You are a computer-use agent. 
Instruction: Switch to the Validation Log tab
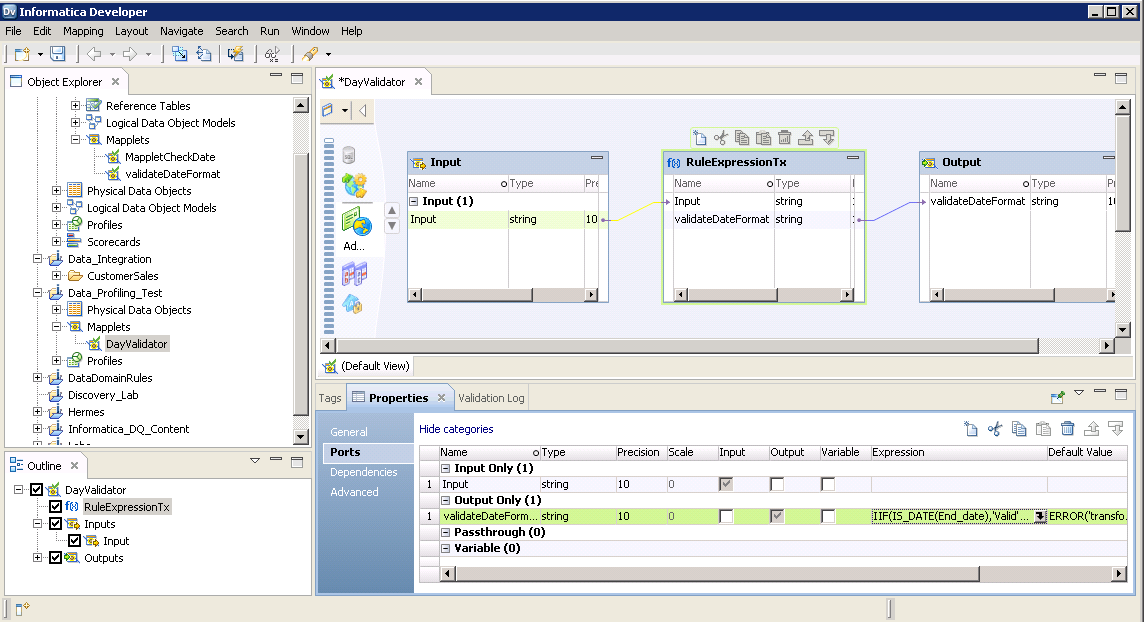[x=491, y=398]
